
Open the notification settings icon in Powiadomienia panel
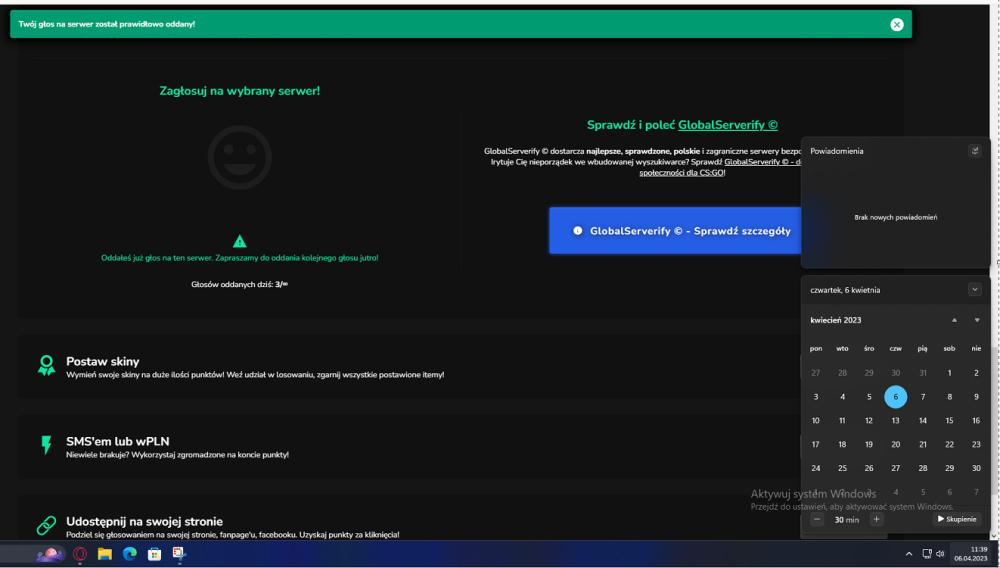974,151
